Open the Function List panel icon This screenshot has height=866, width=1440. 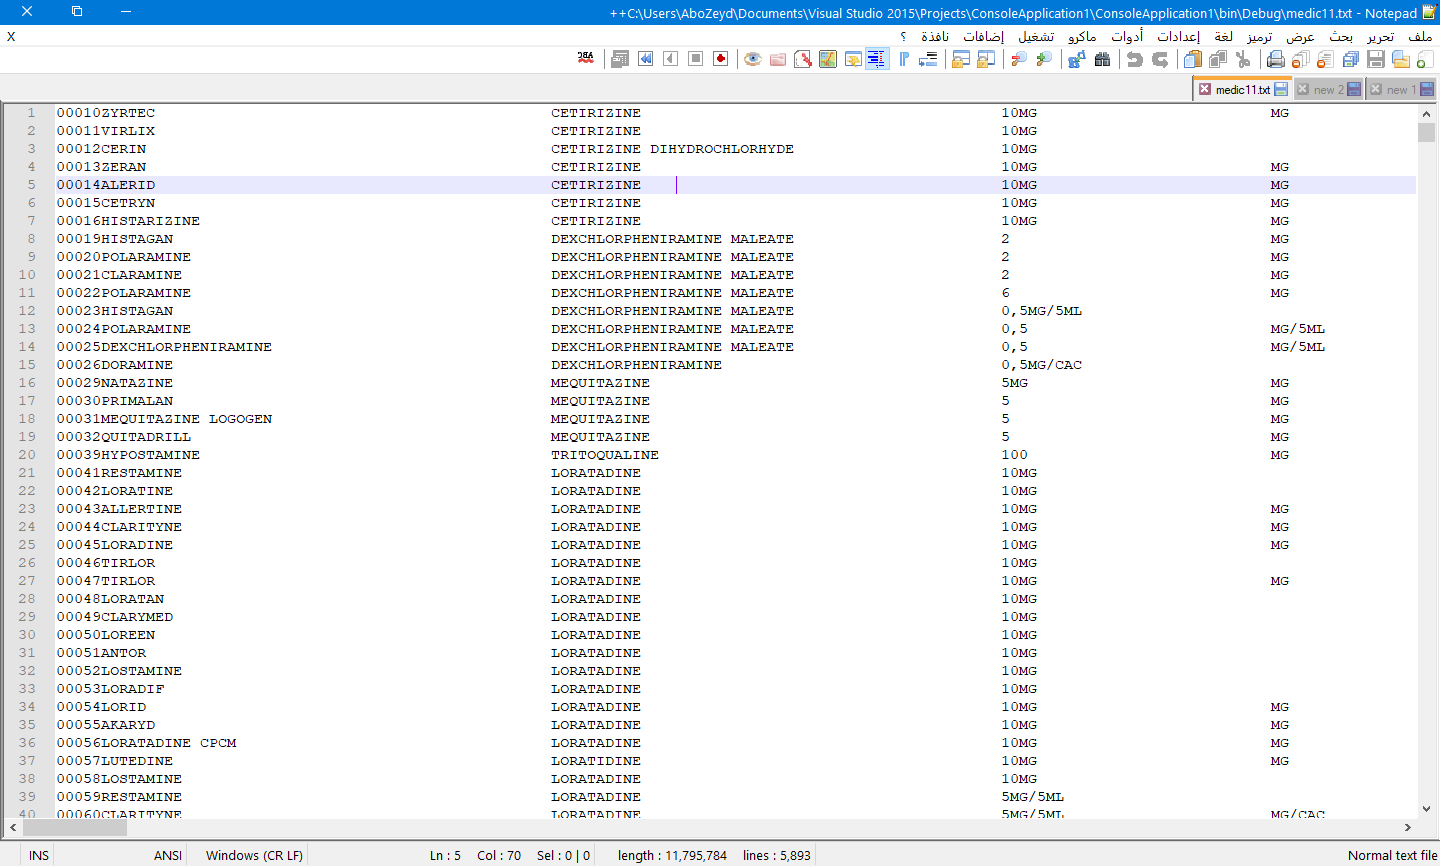click(x=803, y=60)
